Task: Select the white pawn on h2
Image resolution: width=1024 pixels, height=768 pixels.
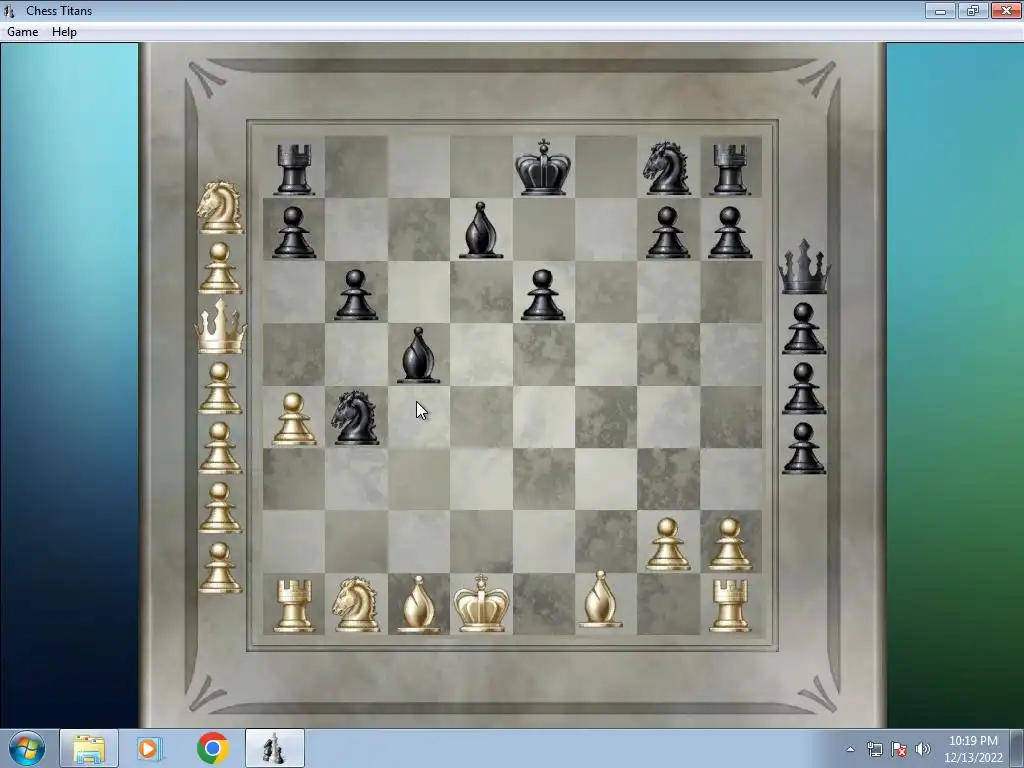Action: tap(730, 545)
